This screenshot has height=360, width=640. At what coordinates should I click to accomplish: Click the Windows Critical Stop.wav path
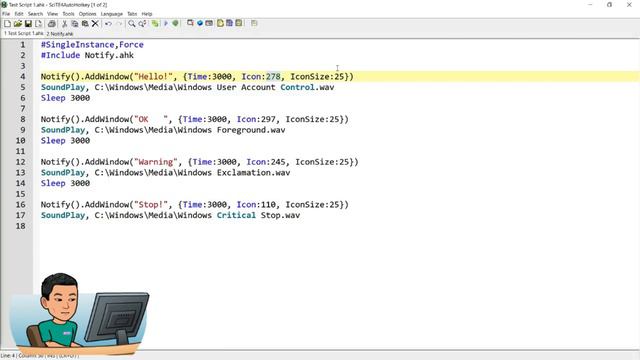[x=197, y=215]
